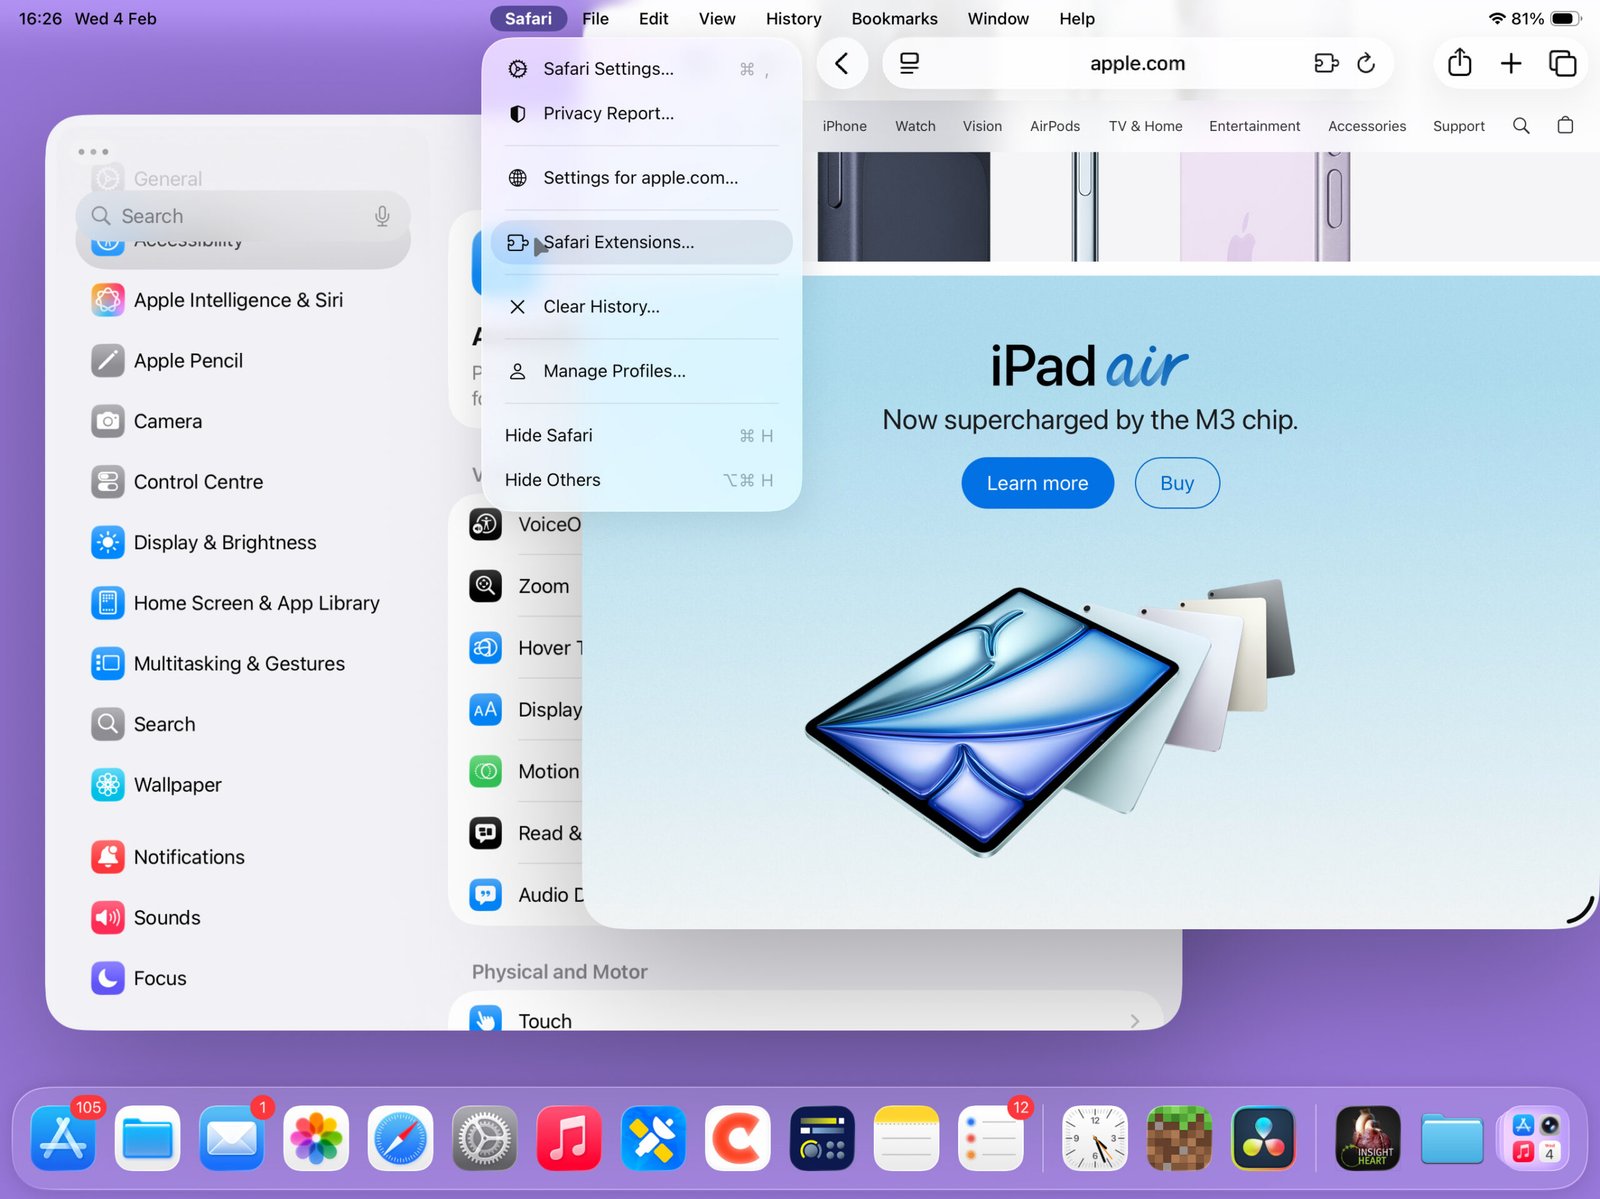This screenshot has height=1199, width=1600.
Task: Open Insight Heart app in dock
Action: pos(1368,1138)
